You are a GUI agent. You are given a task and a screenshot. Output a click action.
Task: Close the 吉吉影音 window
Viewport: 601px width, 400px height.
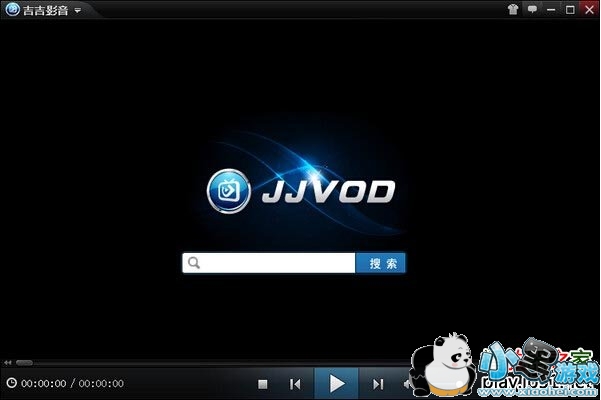tap(590, 10)
